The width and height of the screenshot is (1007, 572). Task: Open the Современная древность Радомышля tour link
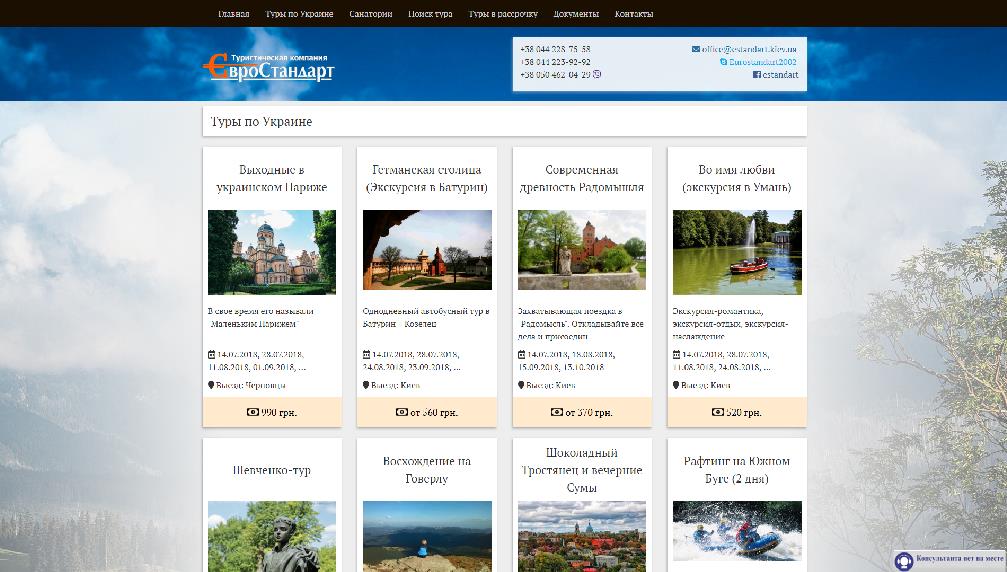(582, 178)
